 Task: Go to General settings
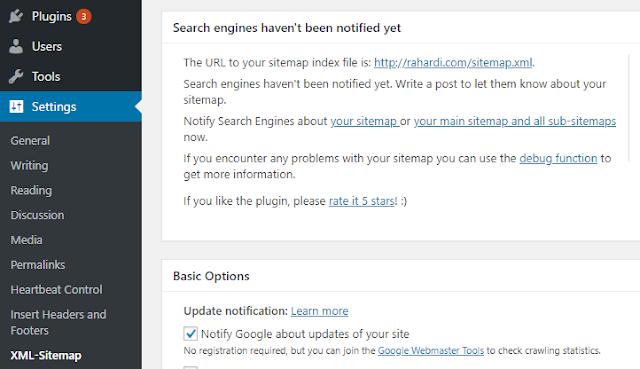coord(30,140)
